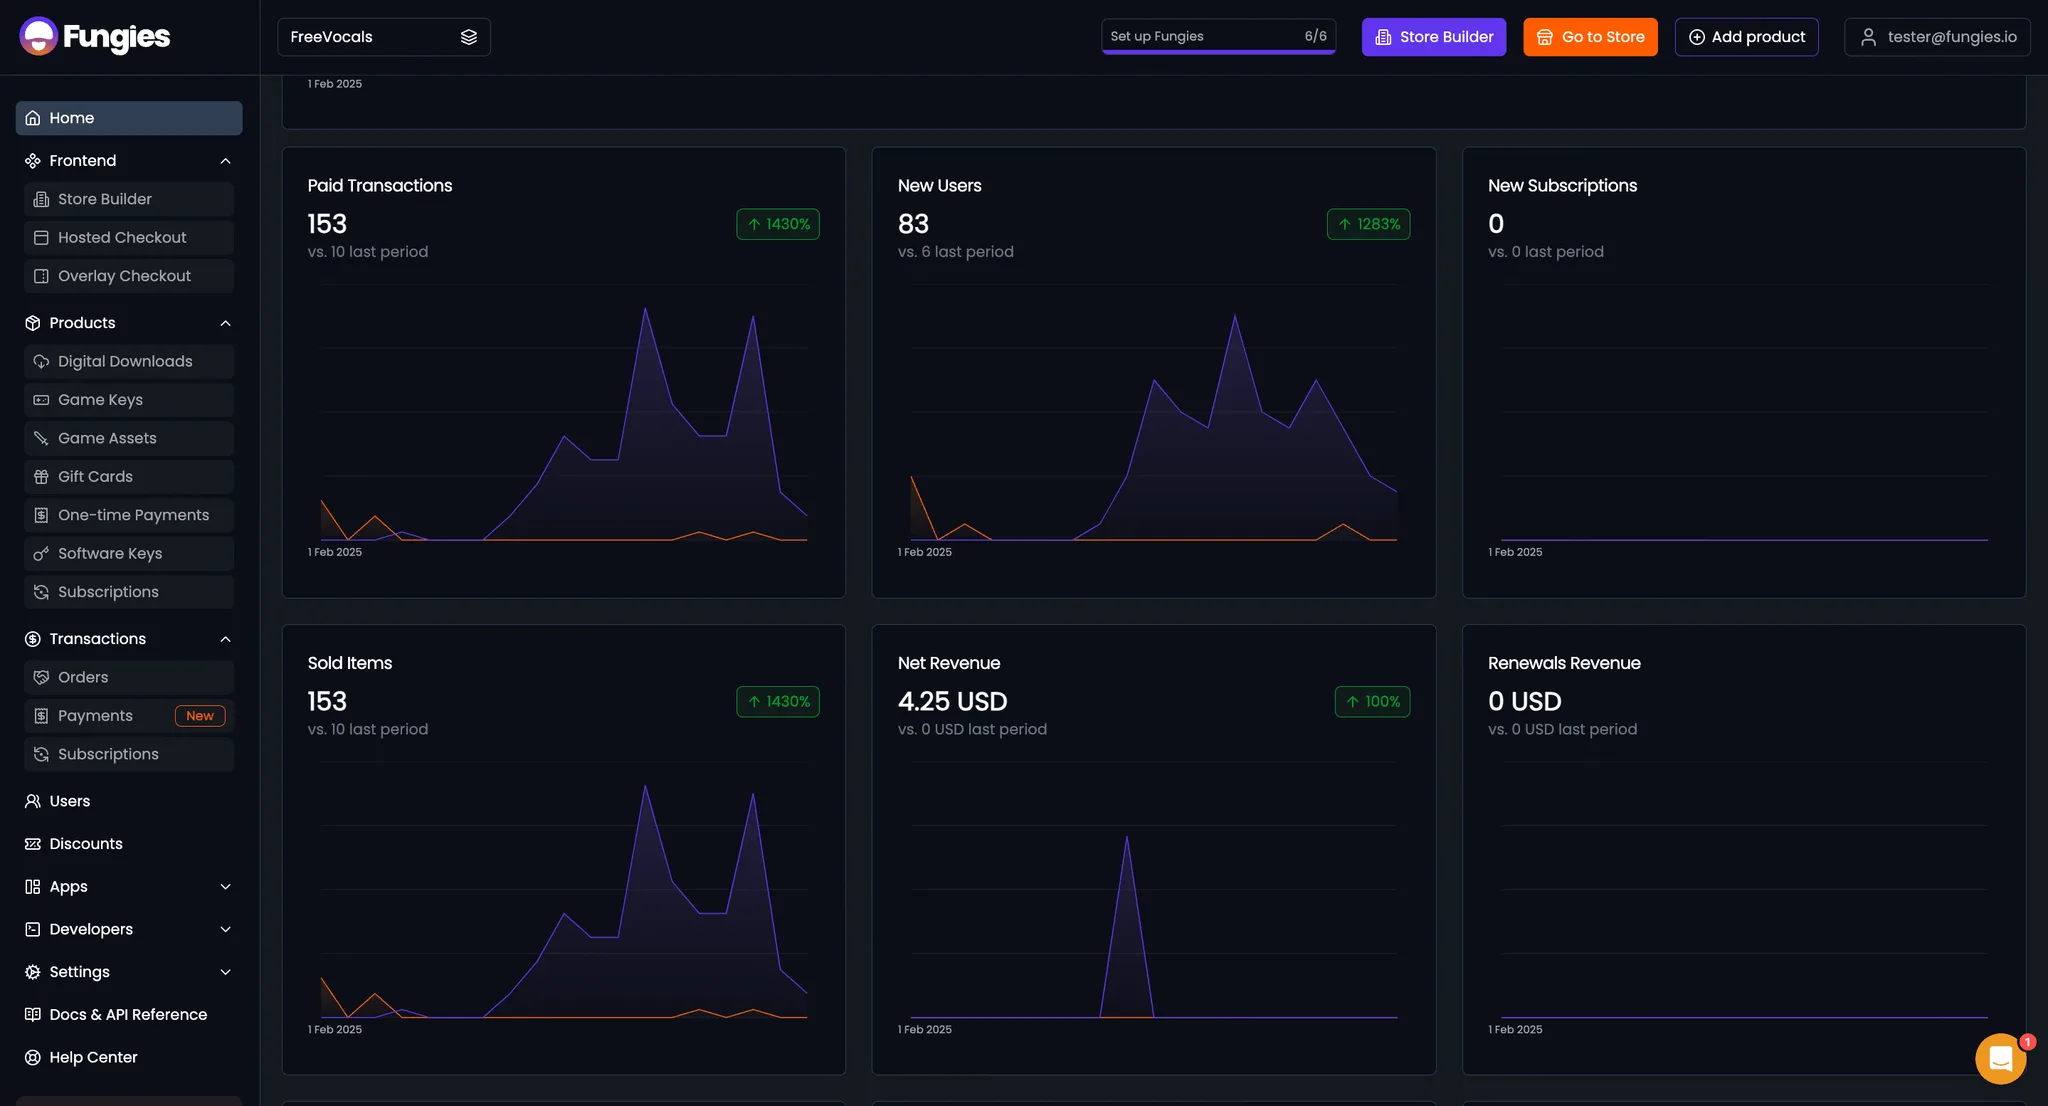Click the Go to Store button

coord(1590,37)
